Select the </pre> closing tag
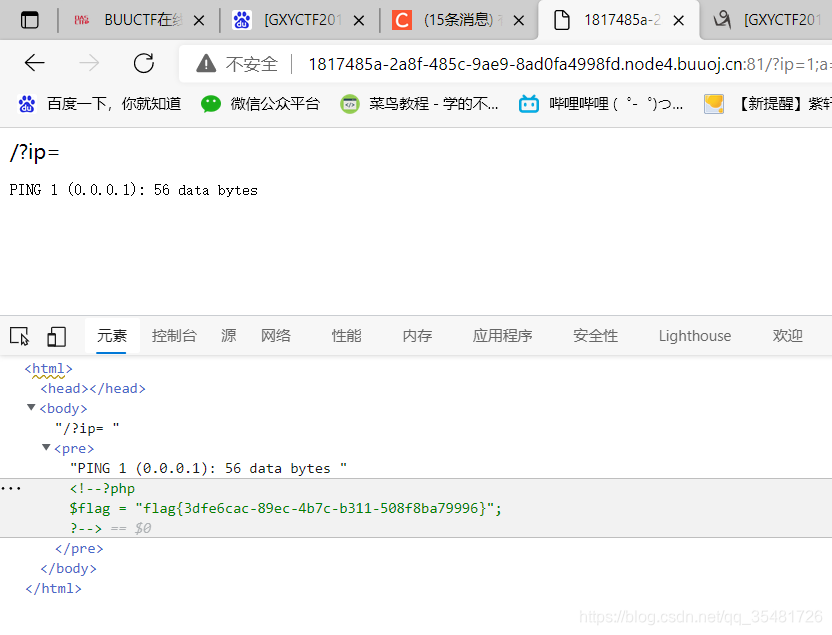This screenshot has height=635, width=832. click(x=79, y=549)
